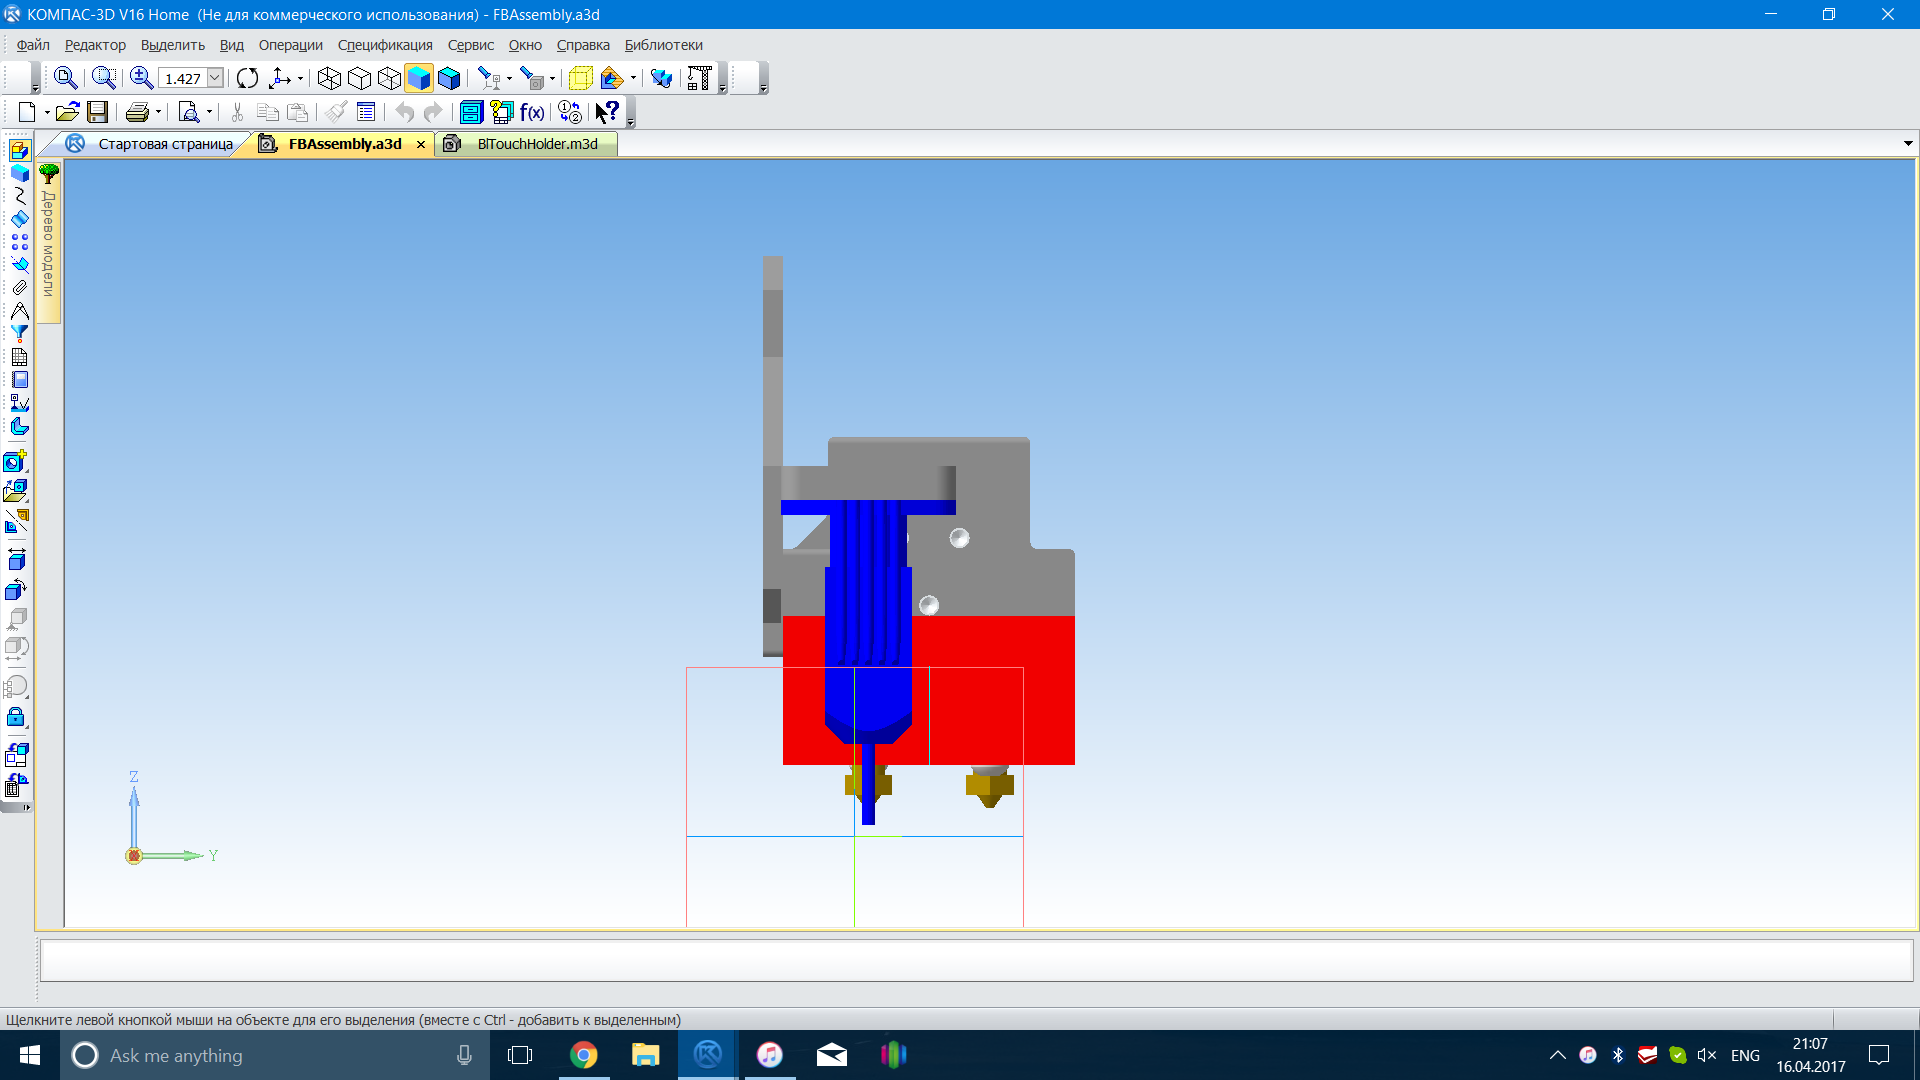Viewport: 1920px width, 1080px height.
Task: Open the Библиотеки menu
Action: coord(664,45)
